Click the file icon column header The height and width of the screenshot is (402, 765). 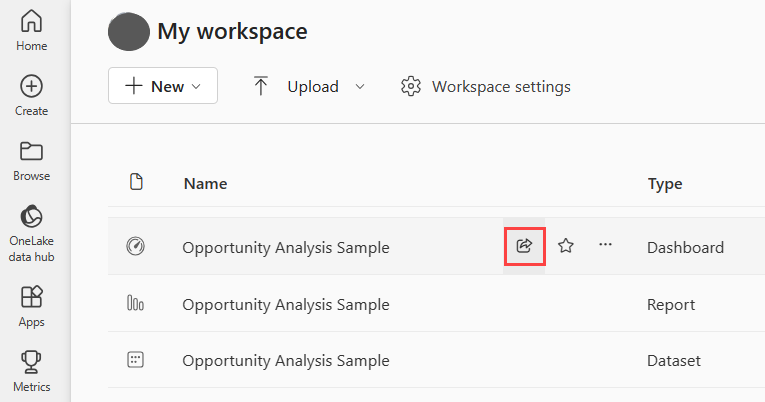[x=137, y=181]
